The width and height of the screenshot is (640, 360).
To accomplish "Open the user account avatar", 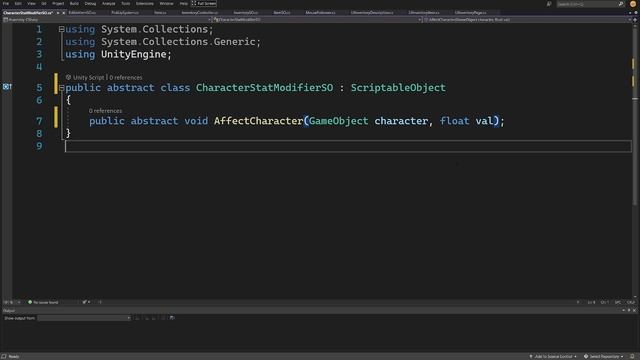I will (x=633, y=4).
